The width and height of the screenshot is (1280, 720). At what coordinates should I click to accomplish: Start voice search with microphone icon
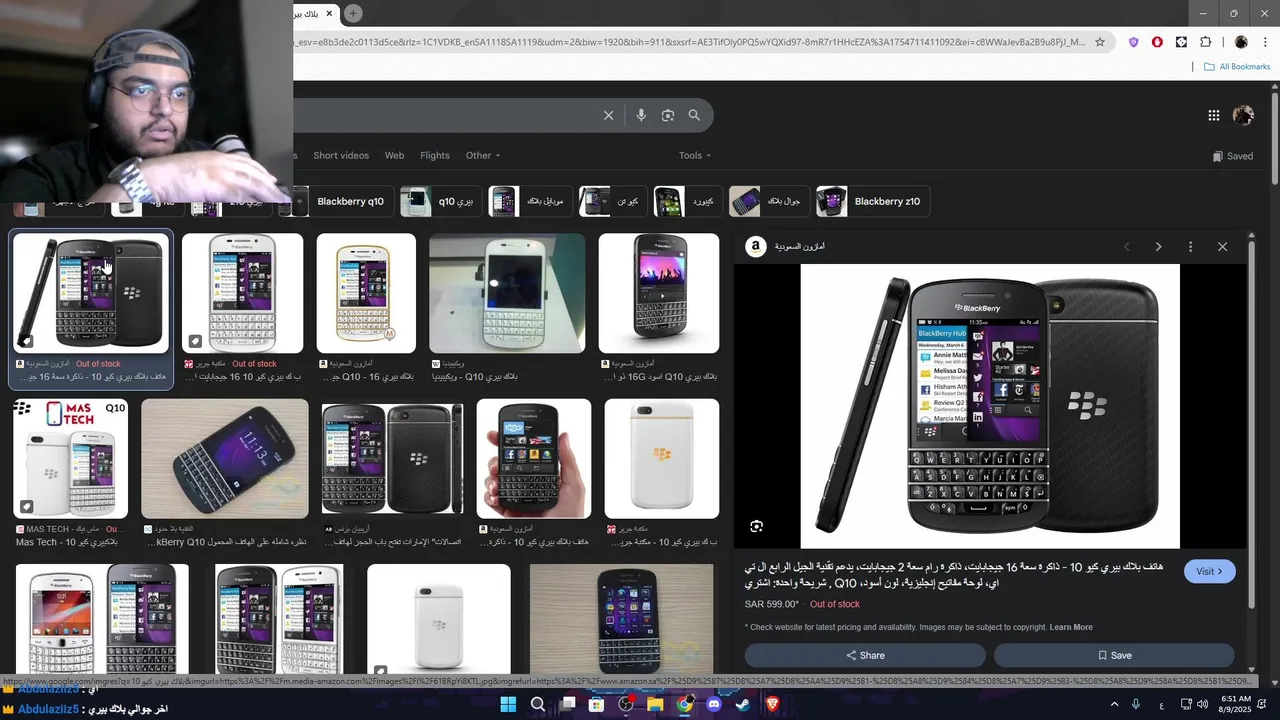(641, 115)
